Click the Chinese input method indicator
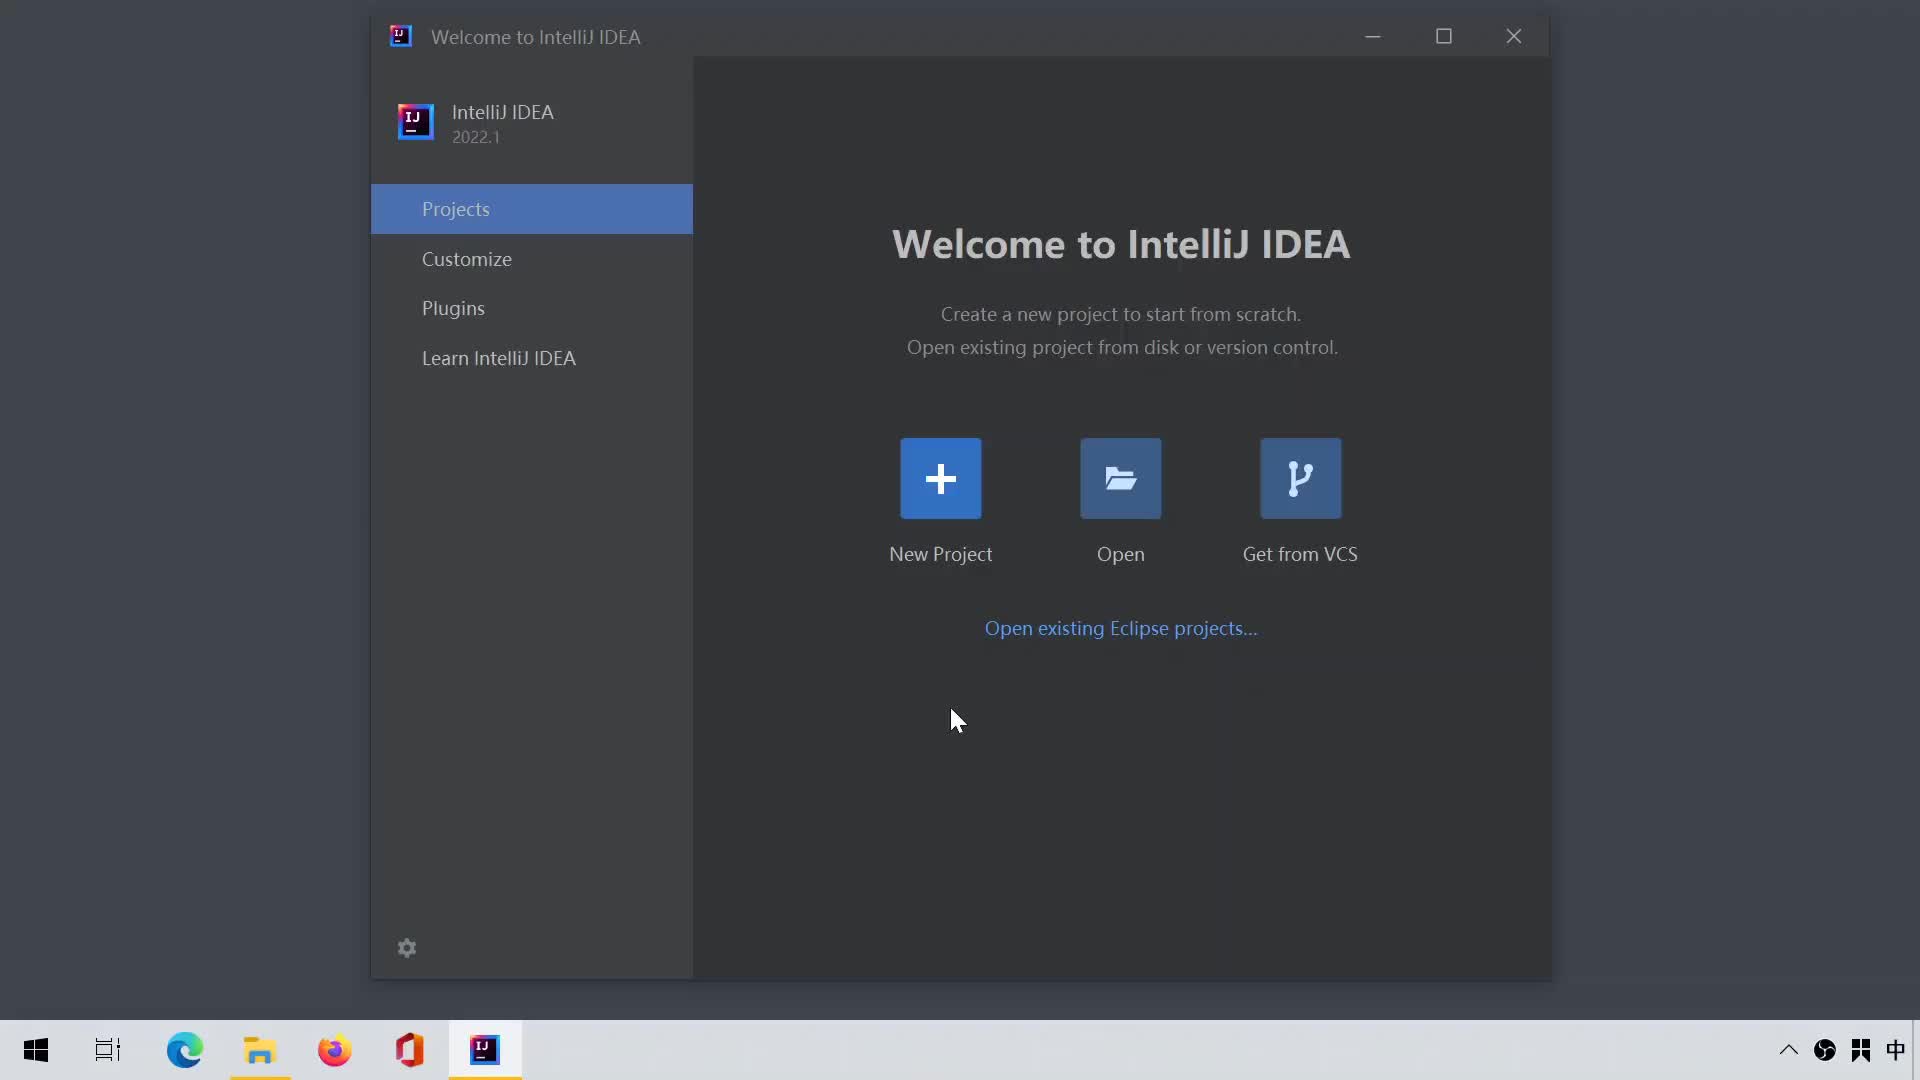The height and width of the screenshot is (1080, 1920). point(1896,1050)
